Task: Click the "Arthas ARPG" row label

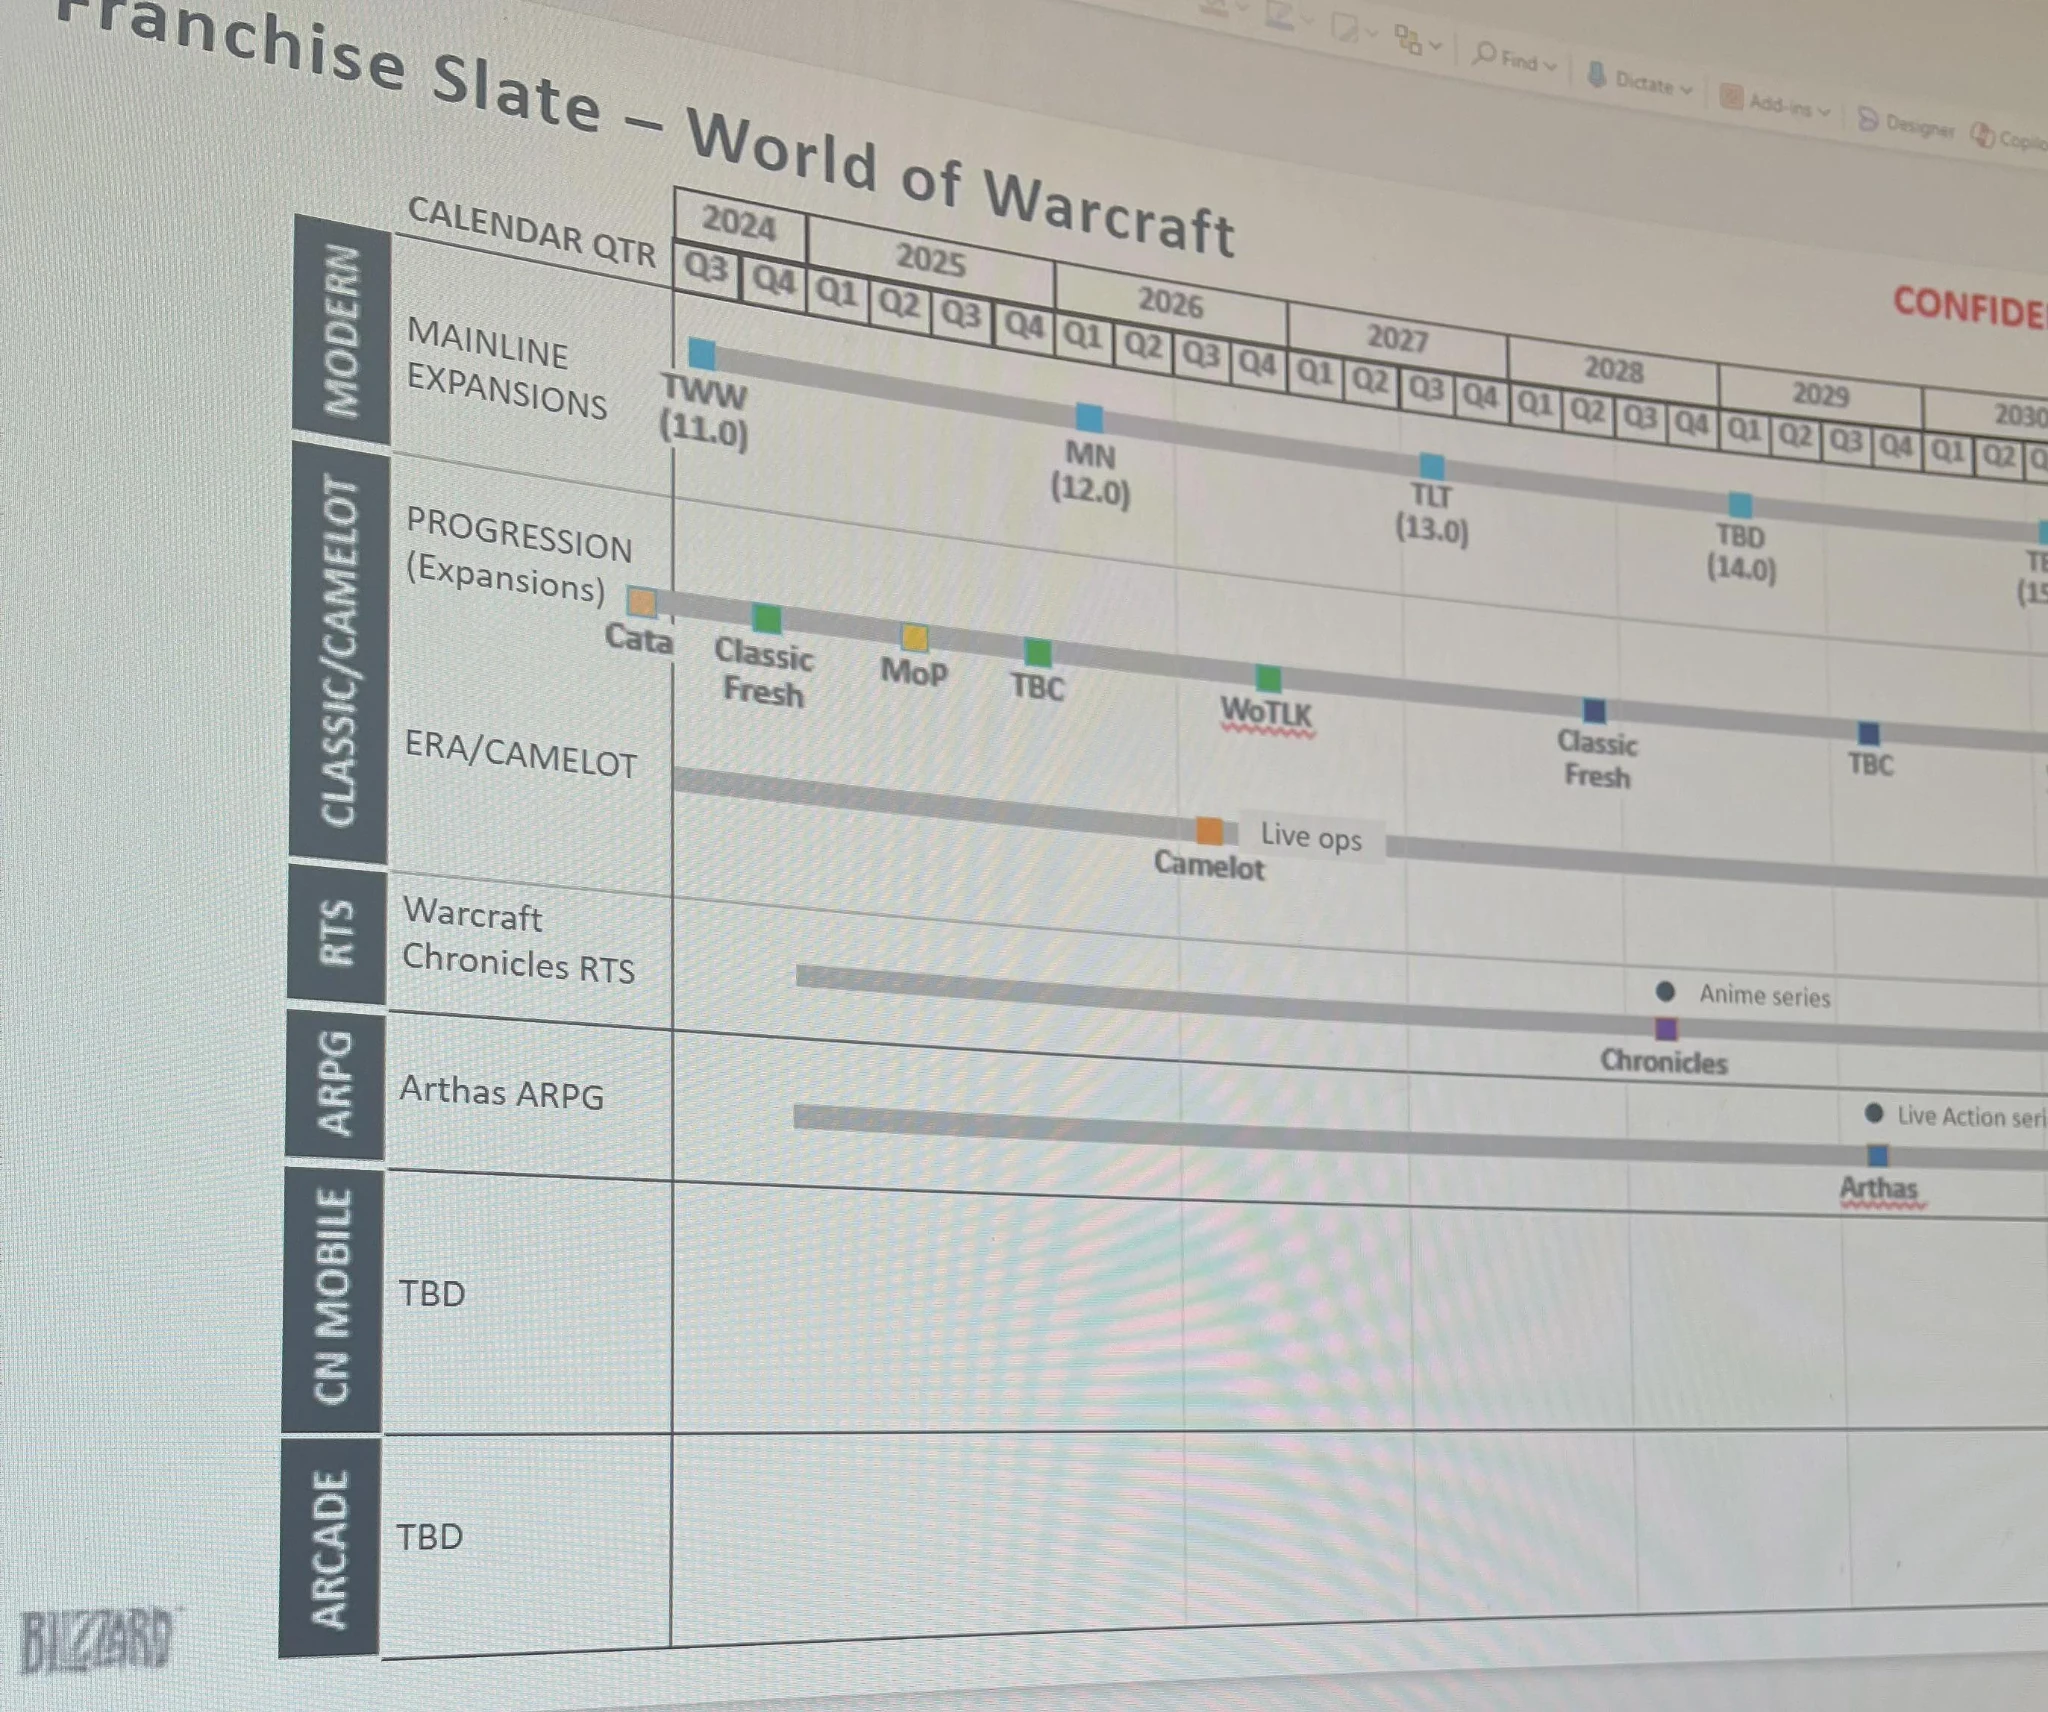Action: pyautogui.click(x=502, y=1091)
